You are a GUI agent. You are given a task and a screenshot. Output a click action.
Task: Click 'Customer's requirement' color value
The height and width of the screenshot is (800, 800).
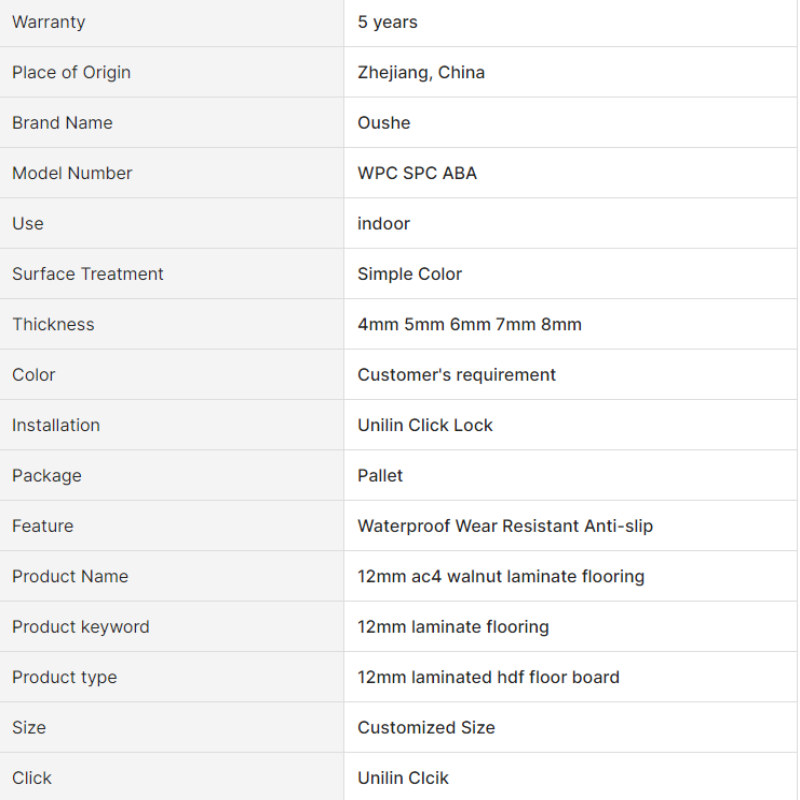coord(456,375)
